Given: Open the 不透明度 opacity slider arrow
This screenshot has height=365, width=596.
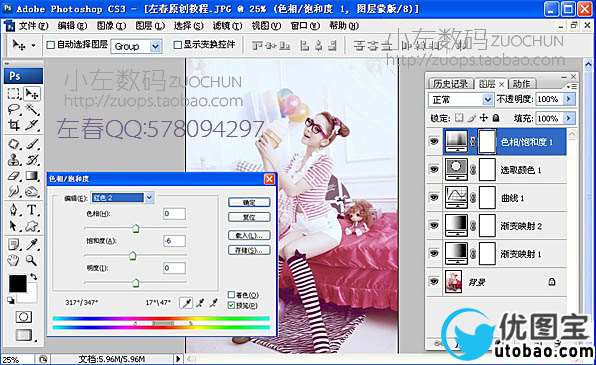Looking at the screenshot, I should [569, 99].
